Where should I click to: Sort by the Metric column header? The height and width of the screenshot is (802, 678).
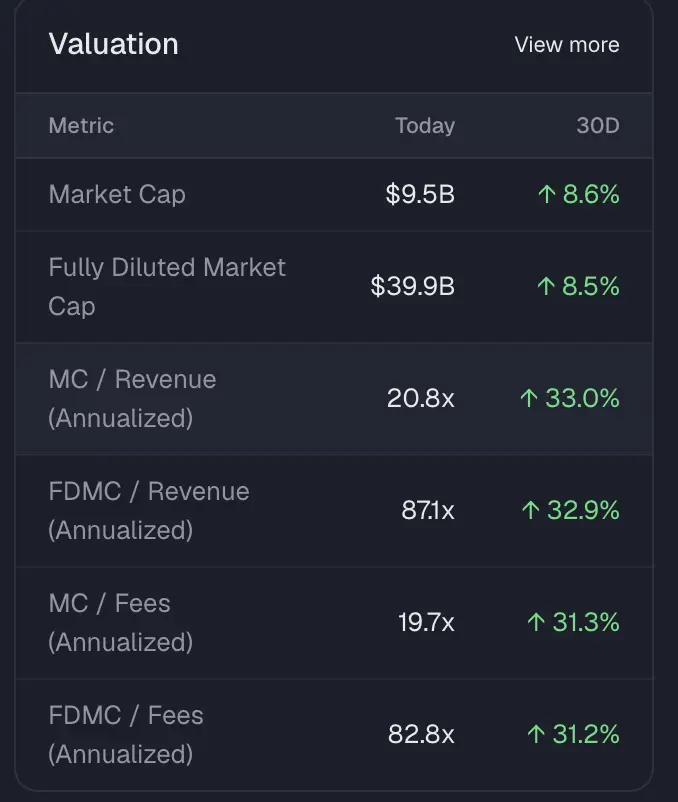pyautogui.click(x=81, y=126)
